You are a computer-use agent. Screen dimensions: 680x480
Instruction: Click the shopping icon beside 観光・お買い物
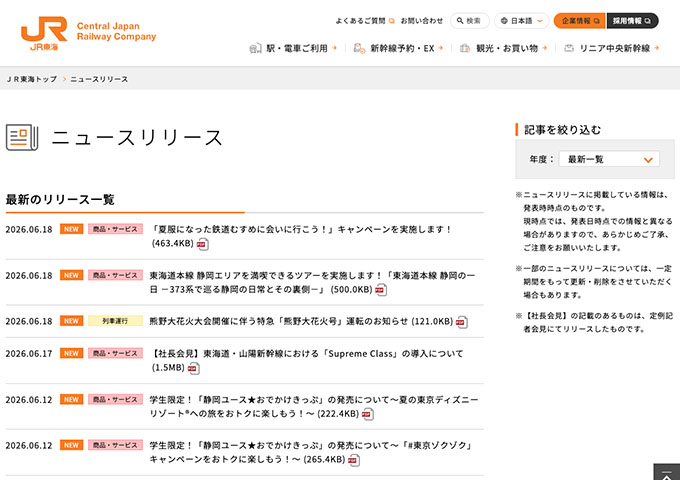[465, 49]
